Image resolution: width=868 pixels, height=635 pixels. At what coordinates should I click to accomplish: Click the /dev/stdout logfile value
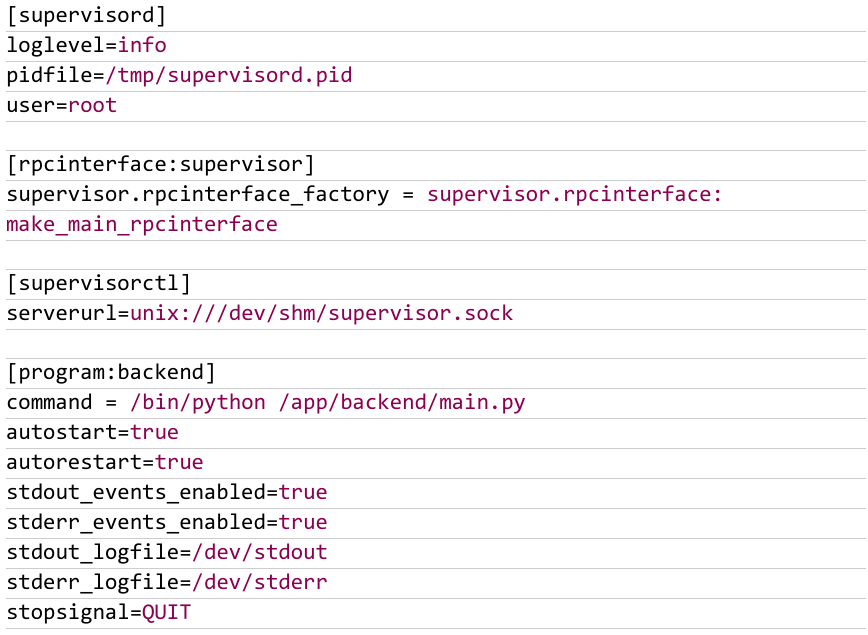[x=260, y=552]
